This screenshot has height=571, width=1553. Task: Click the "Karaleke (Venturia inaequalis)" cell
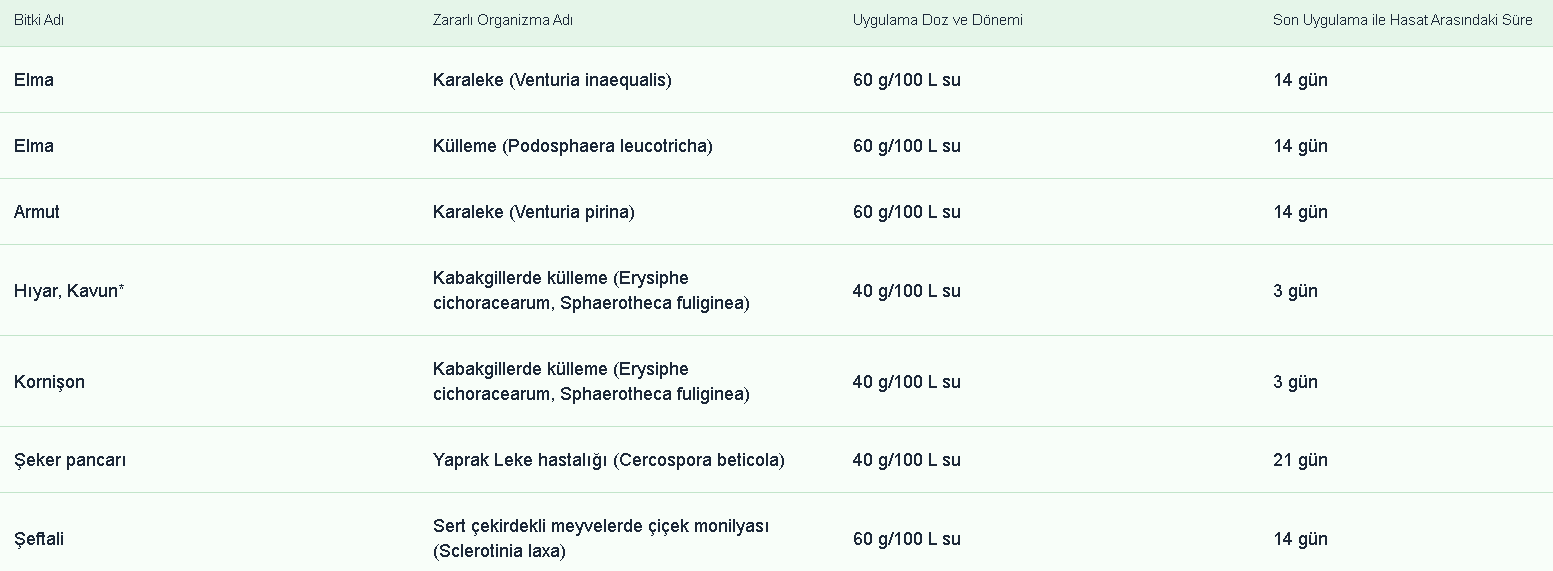(x=552, y=80)
